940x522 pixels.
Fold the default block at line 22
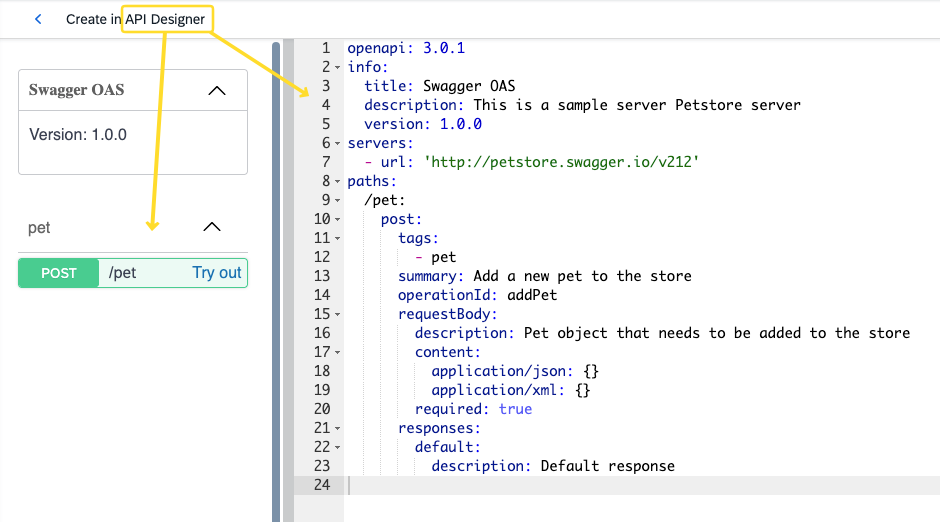338,447
